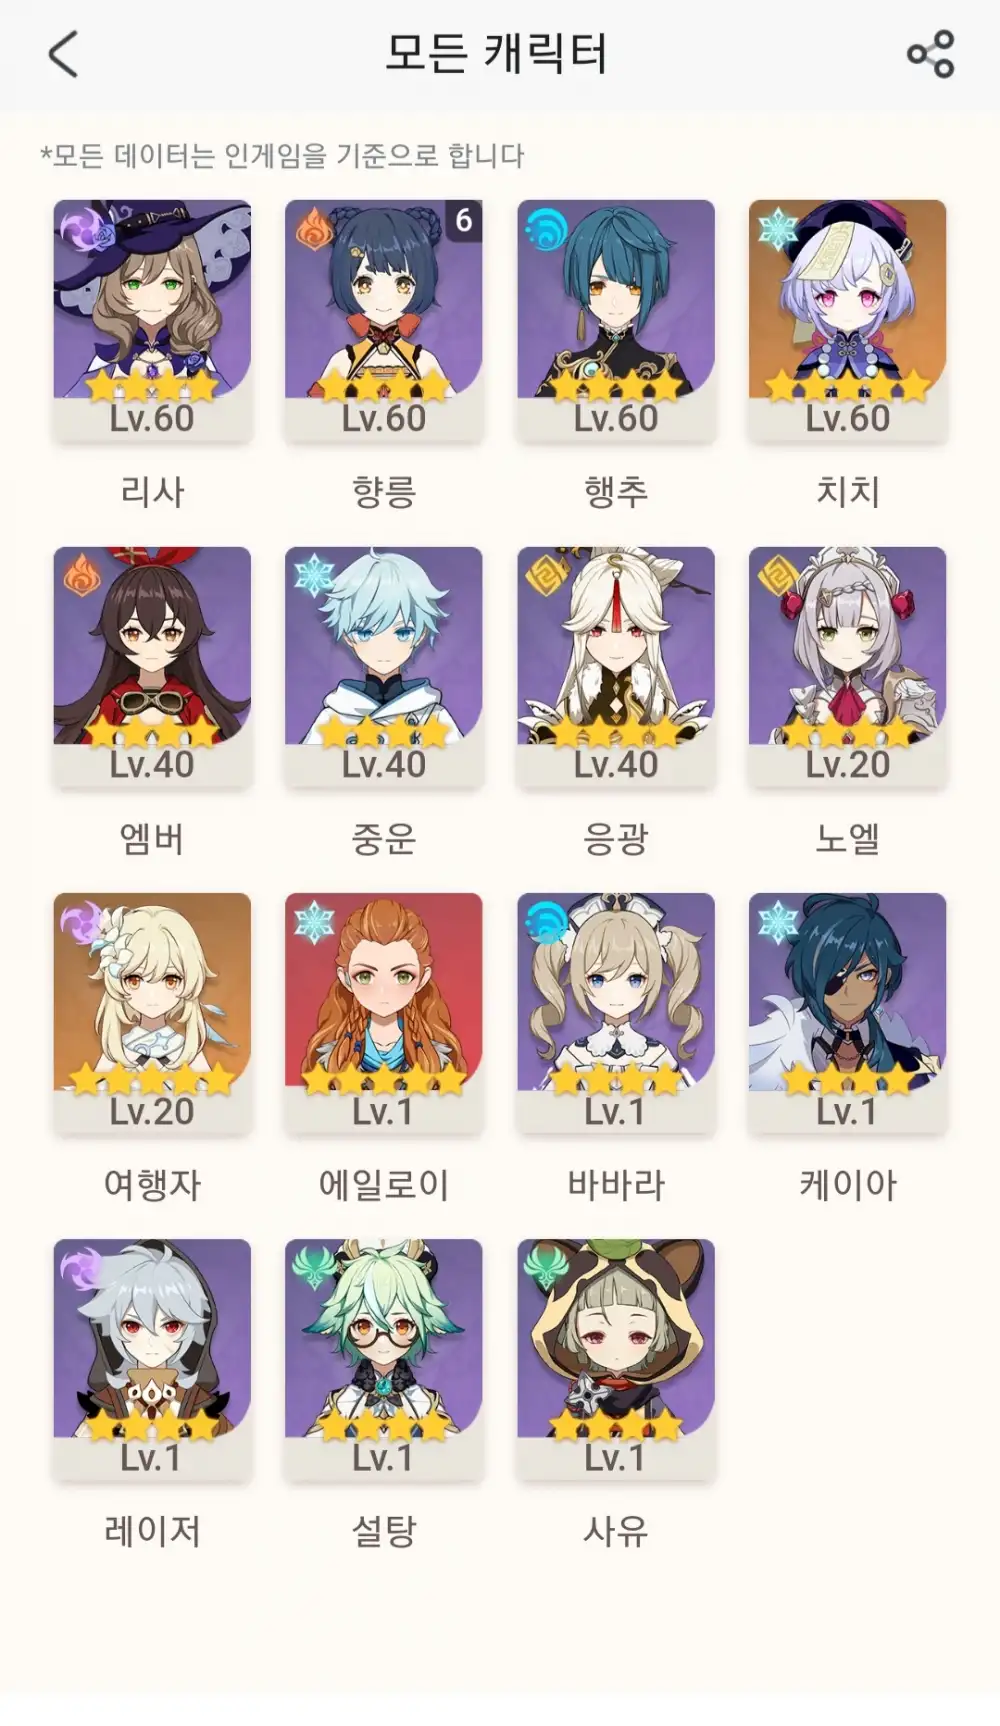
Task: Tap the Electro element icon on Razor
Action: click(82, 1268)
